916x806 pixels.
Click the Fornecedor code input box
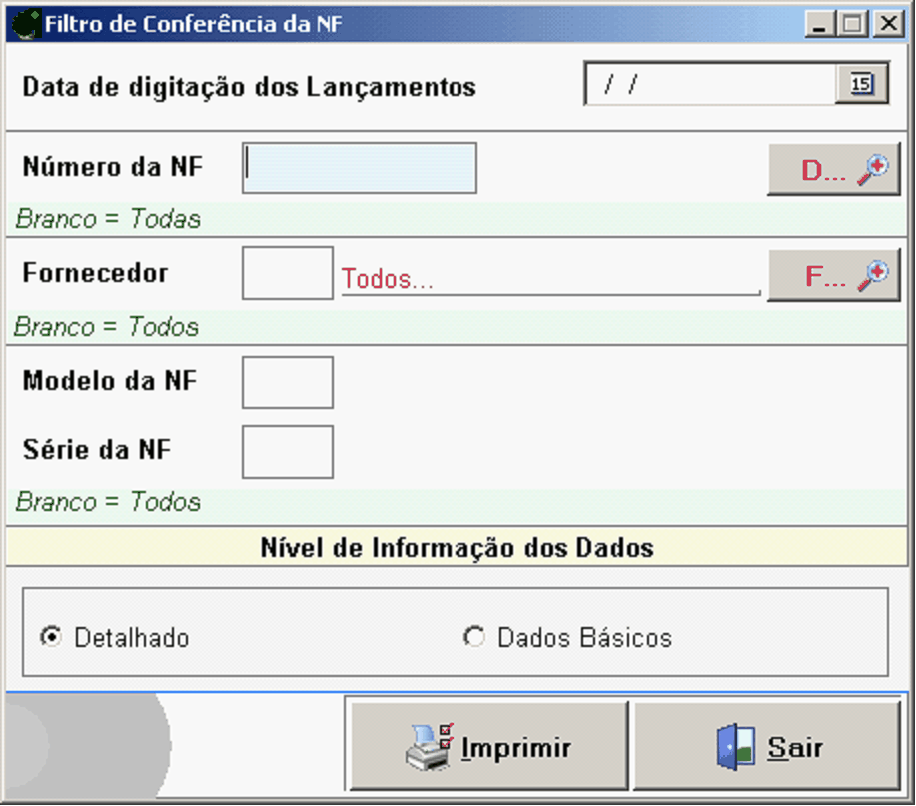click(x=287, y=273)
